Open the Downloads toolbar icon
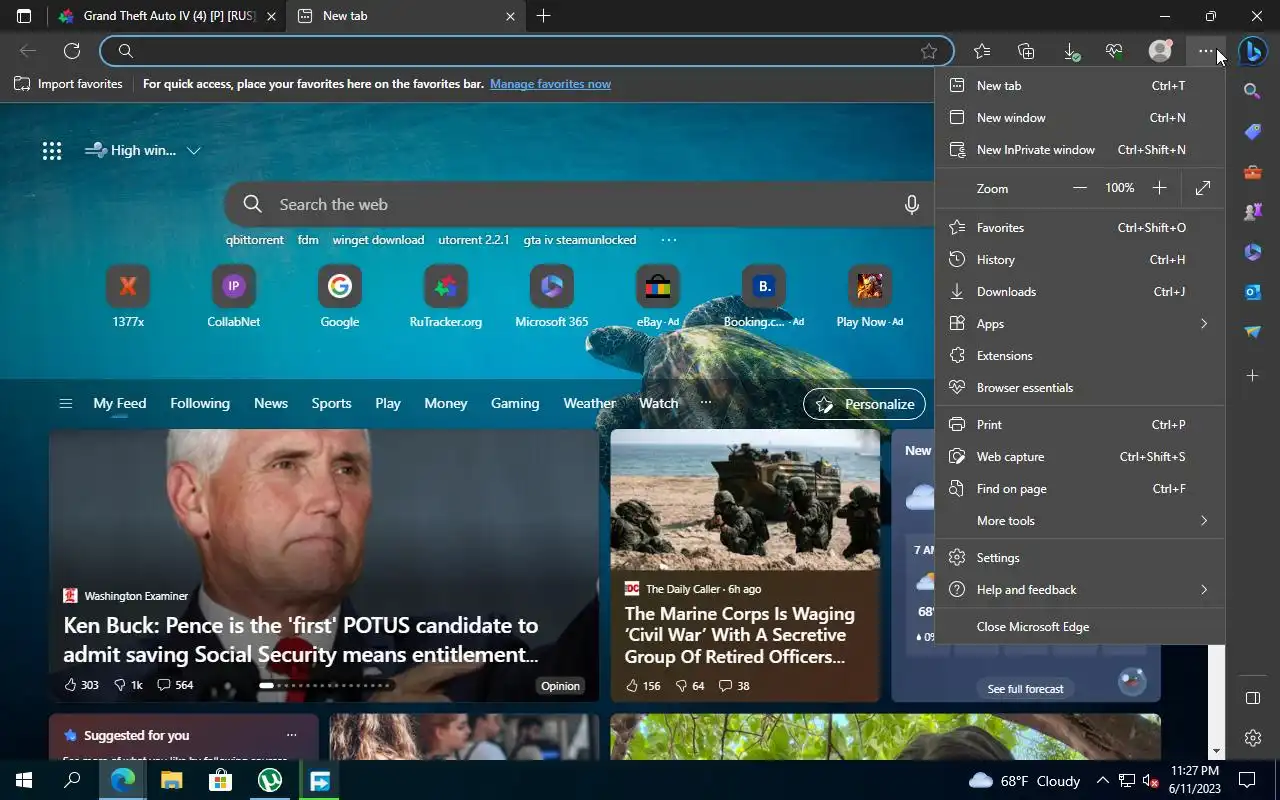Image resolution: width=1280 pixels, height=800 pixels. (x=1070, y=51)
